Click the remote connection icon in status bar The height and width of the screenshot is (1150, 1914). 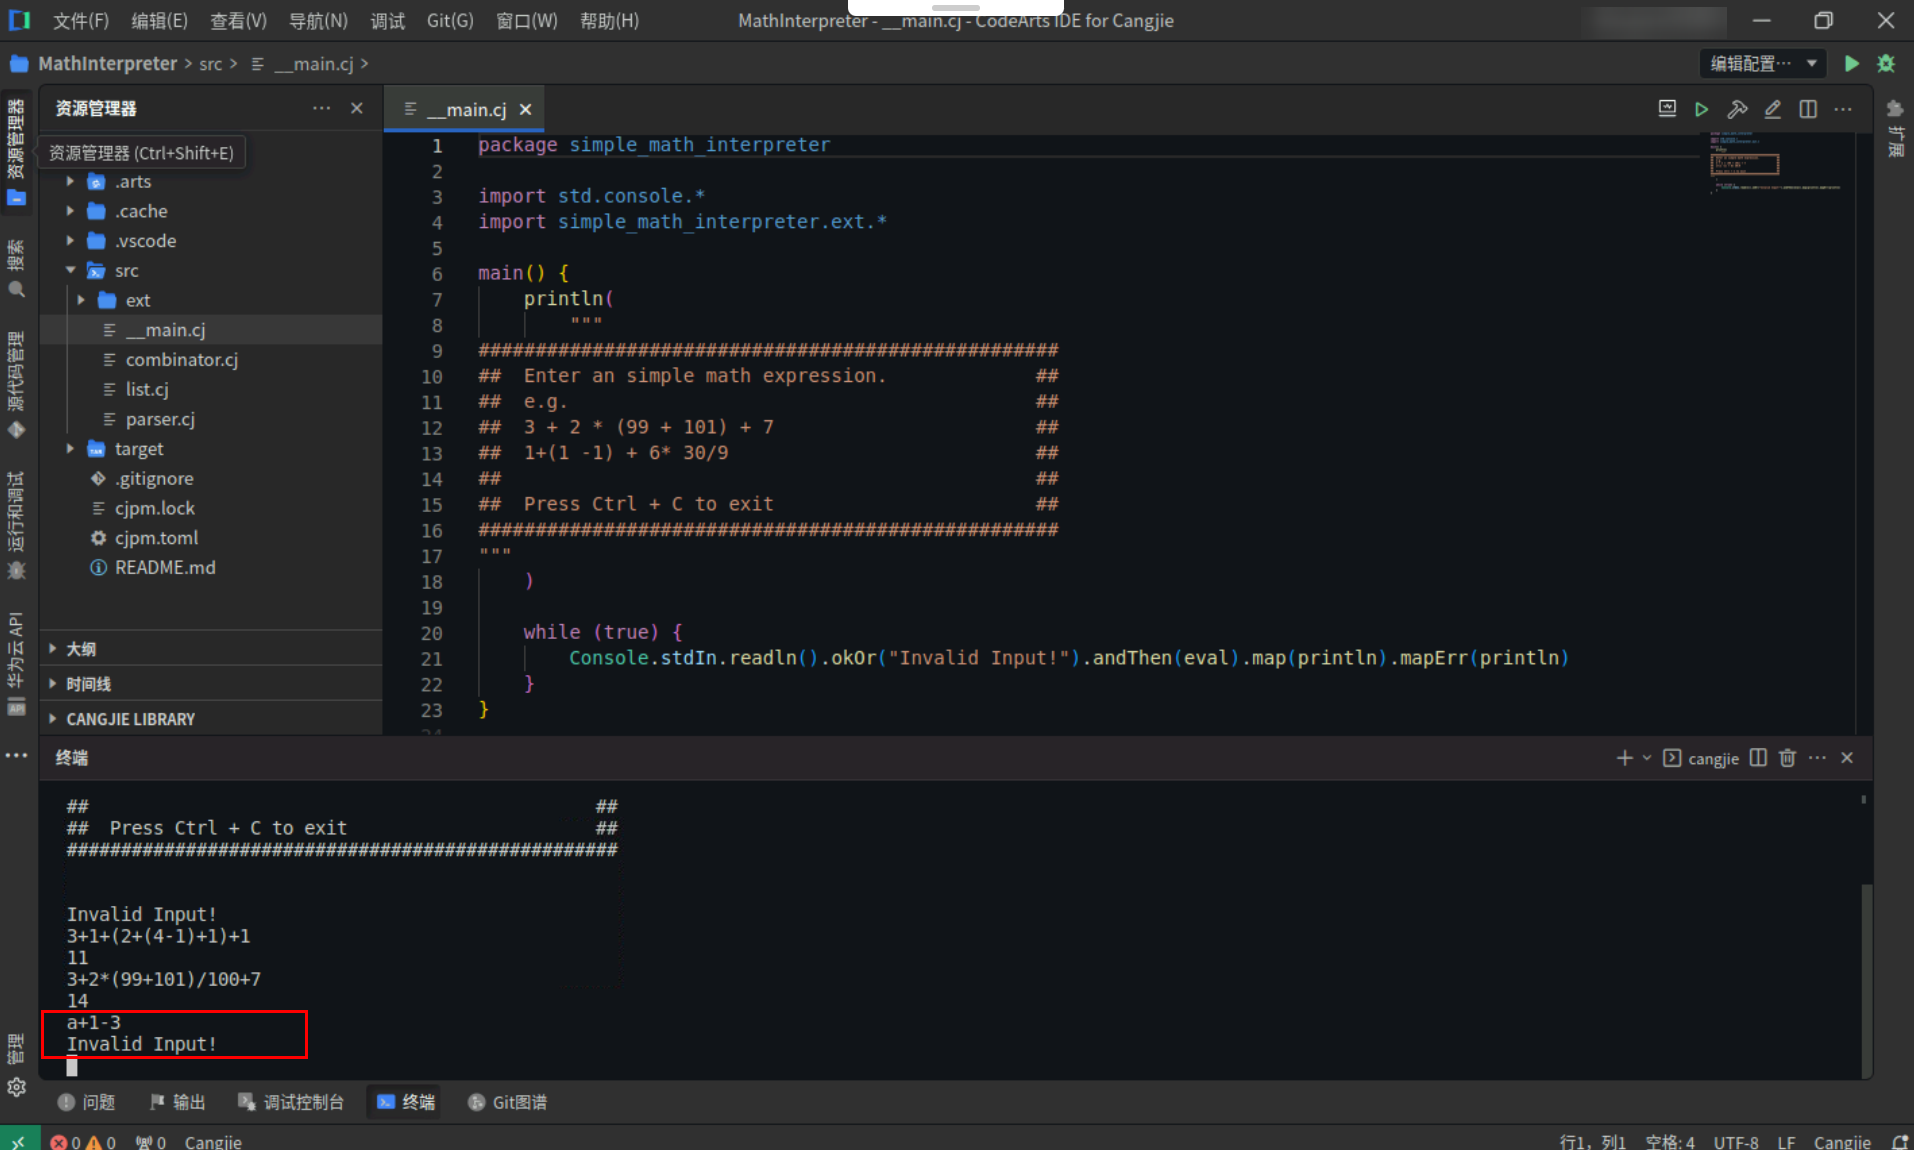click(19, 1140)
